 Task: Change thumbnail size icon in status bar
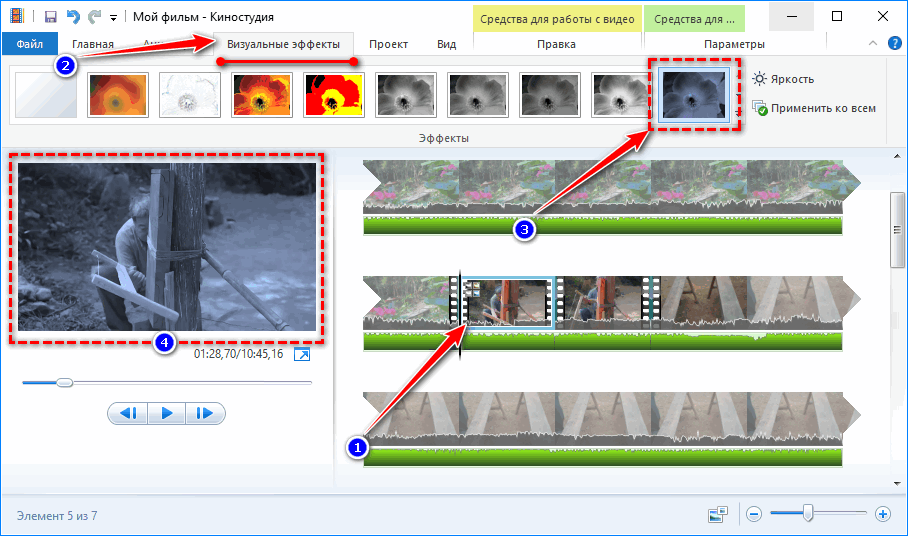tap(718, 514)
